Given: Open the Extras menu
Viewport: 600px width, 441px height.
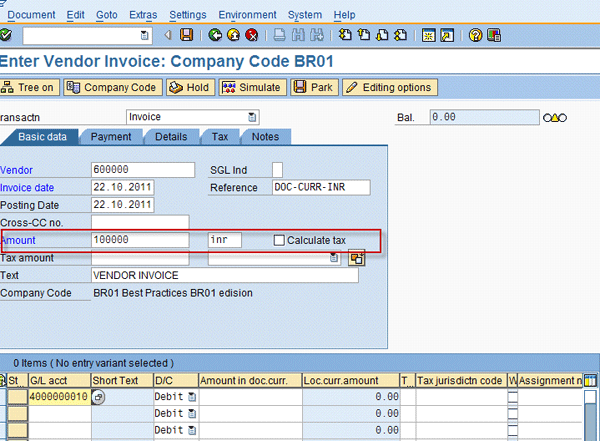Looking at the screenshot, I should [143, 15].
